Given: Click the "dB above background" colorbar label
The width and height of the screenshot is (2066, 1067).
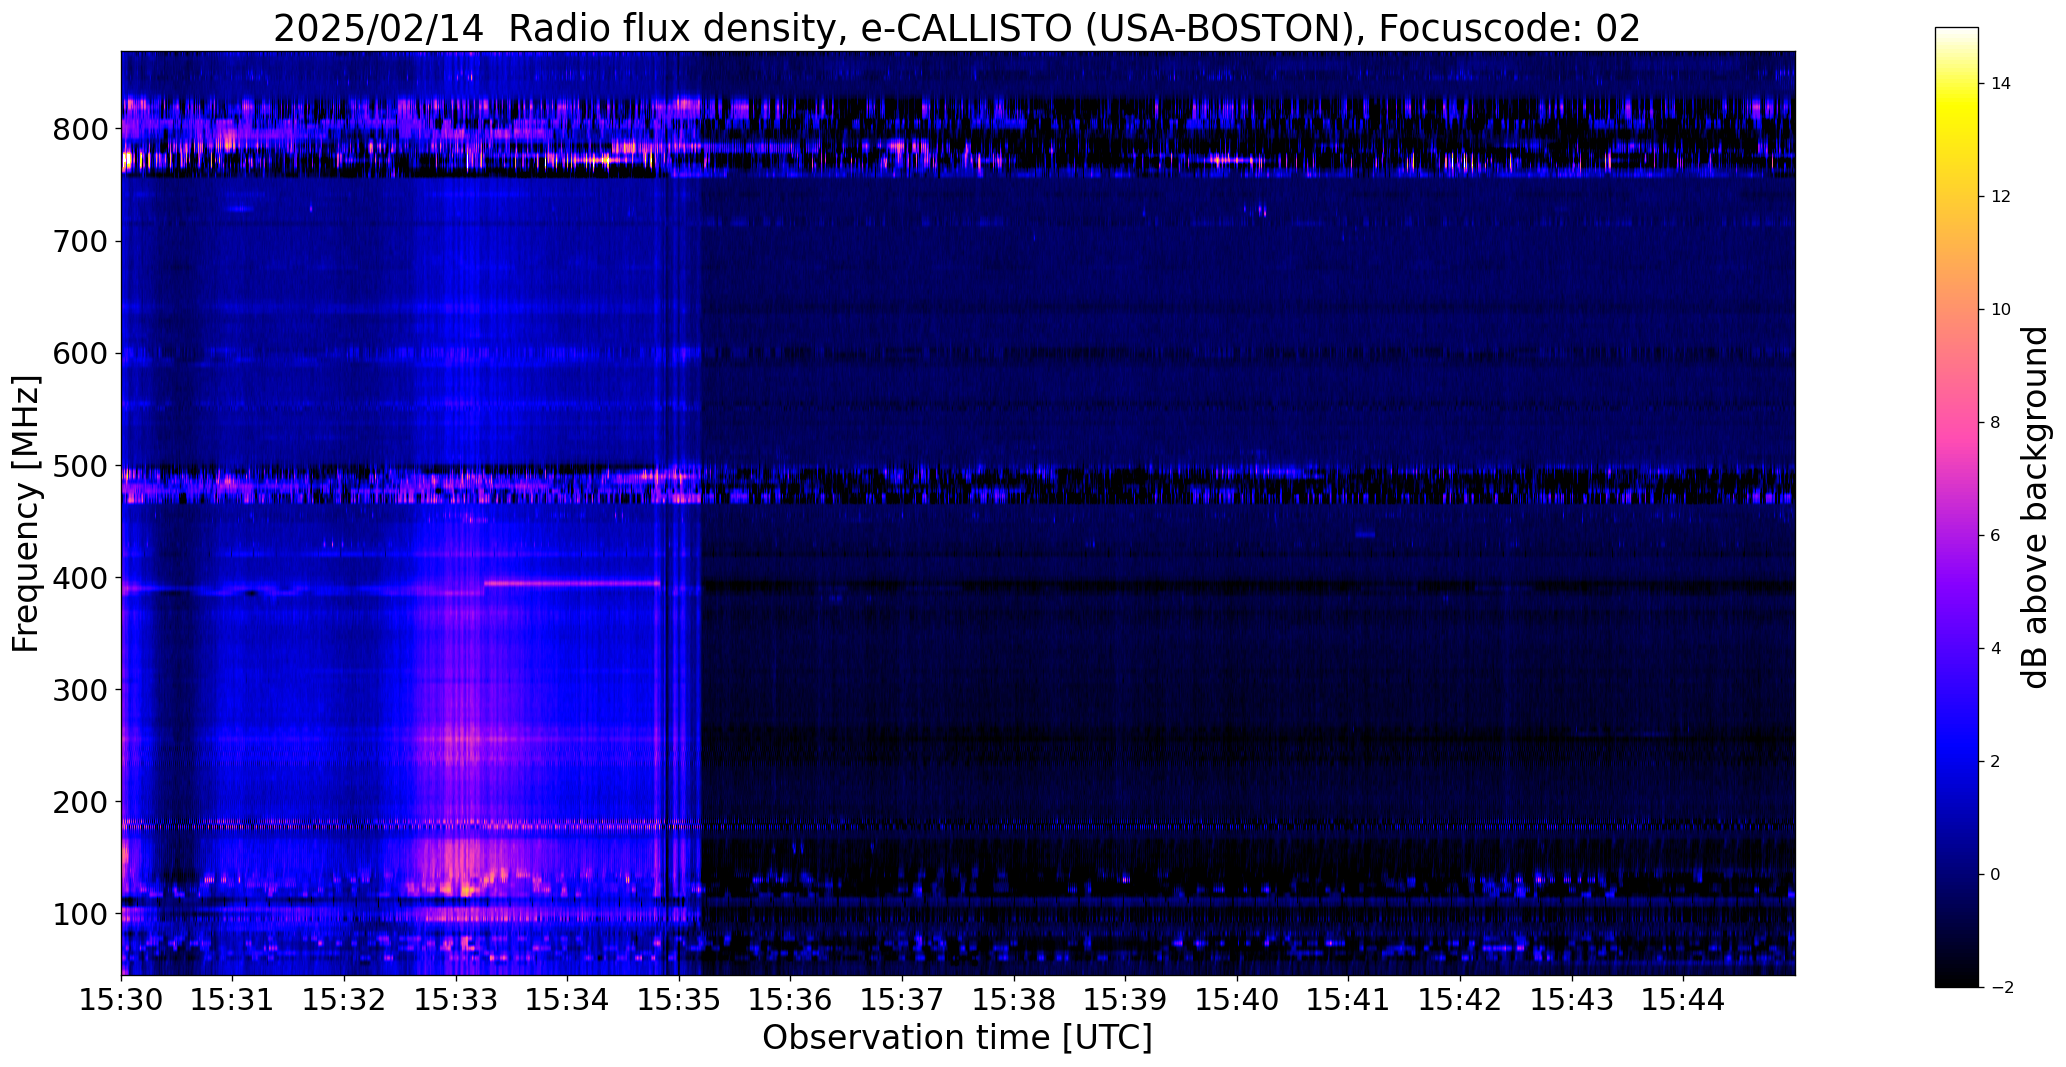Looking at the screenshot, I should 2035,507.
